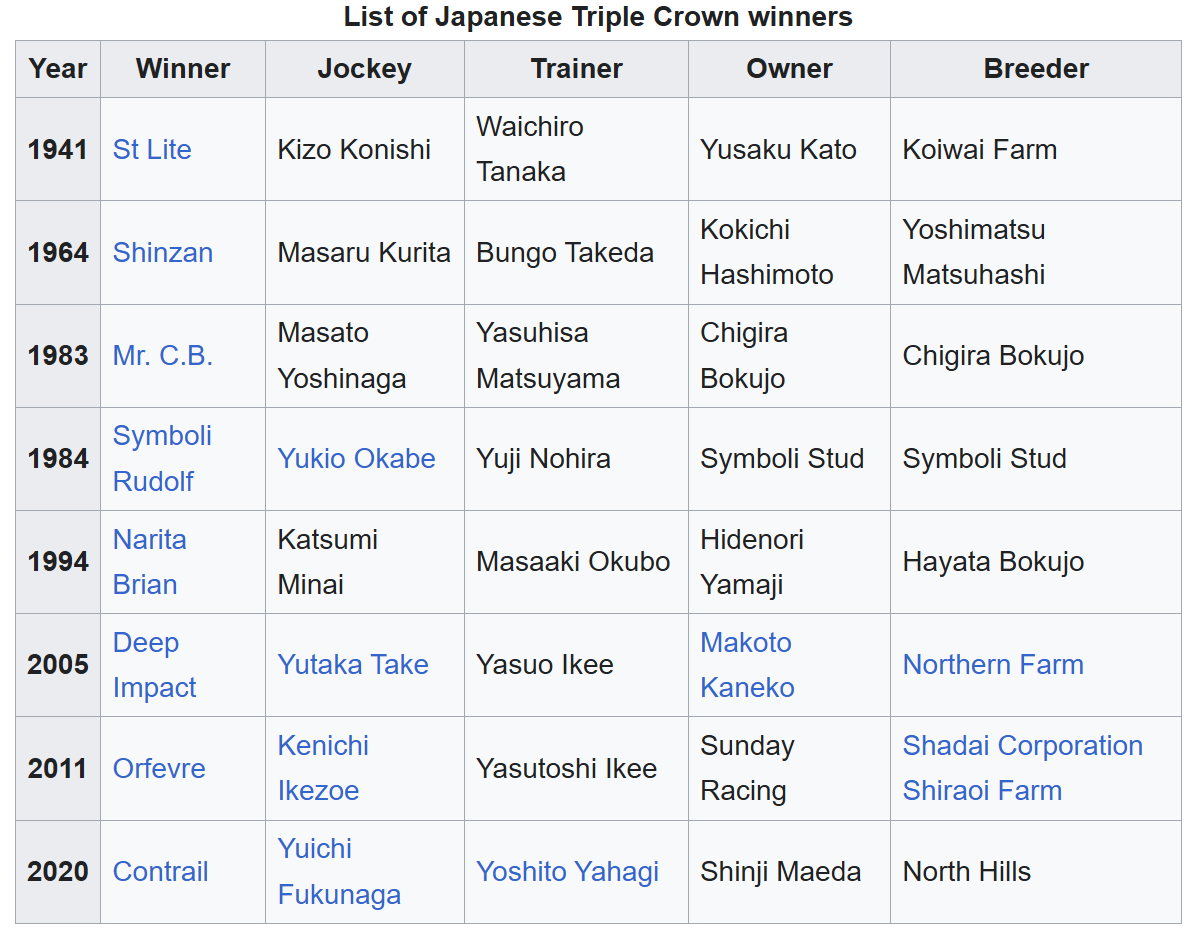Open the Kenichi Ikezoe jockey link
The height and width of the screenshot is (935, 1196).
pyautogui.click(x=323, y=768)
